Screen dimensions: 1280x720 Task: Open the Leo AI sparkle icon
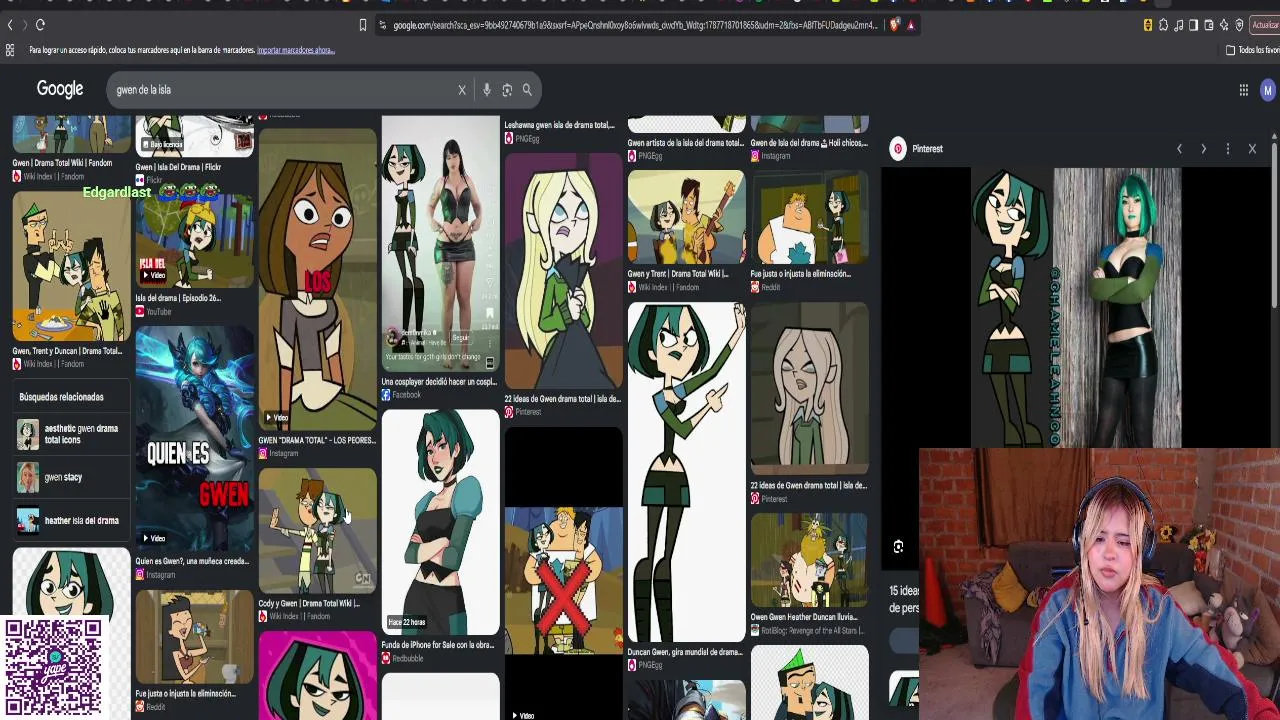pyautogui.click(x=1224, y=25)
